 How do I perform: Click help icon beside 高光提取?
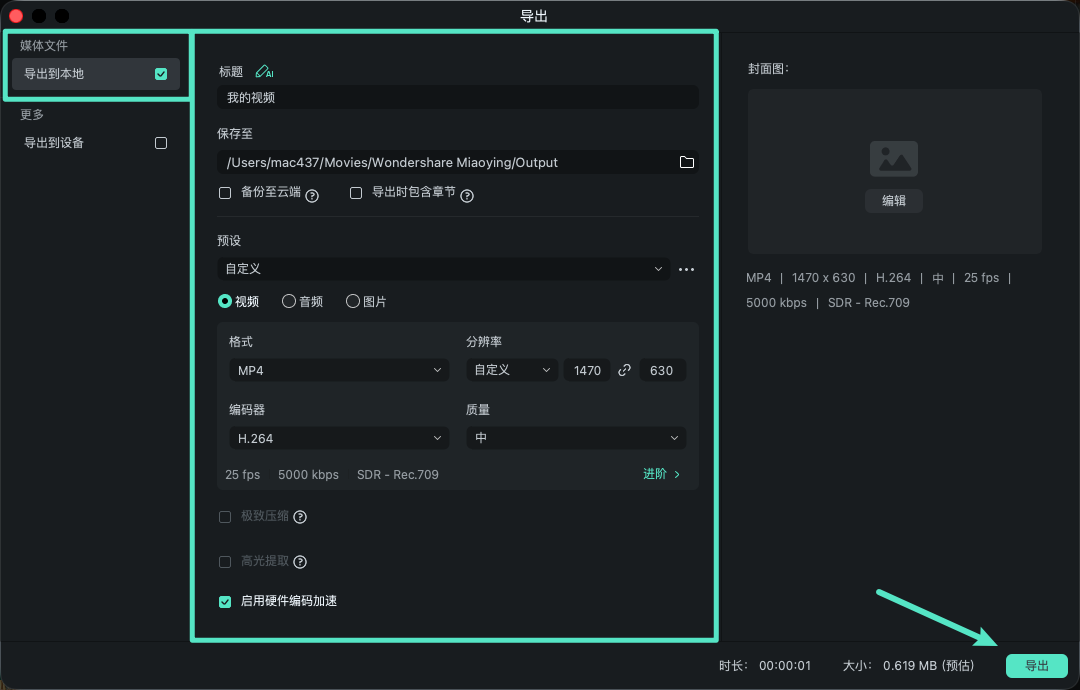tap(300, 562)
